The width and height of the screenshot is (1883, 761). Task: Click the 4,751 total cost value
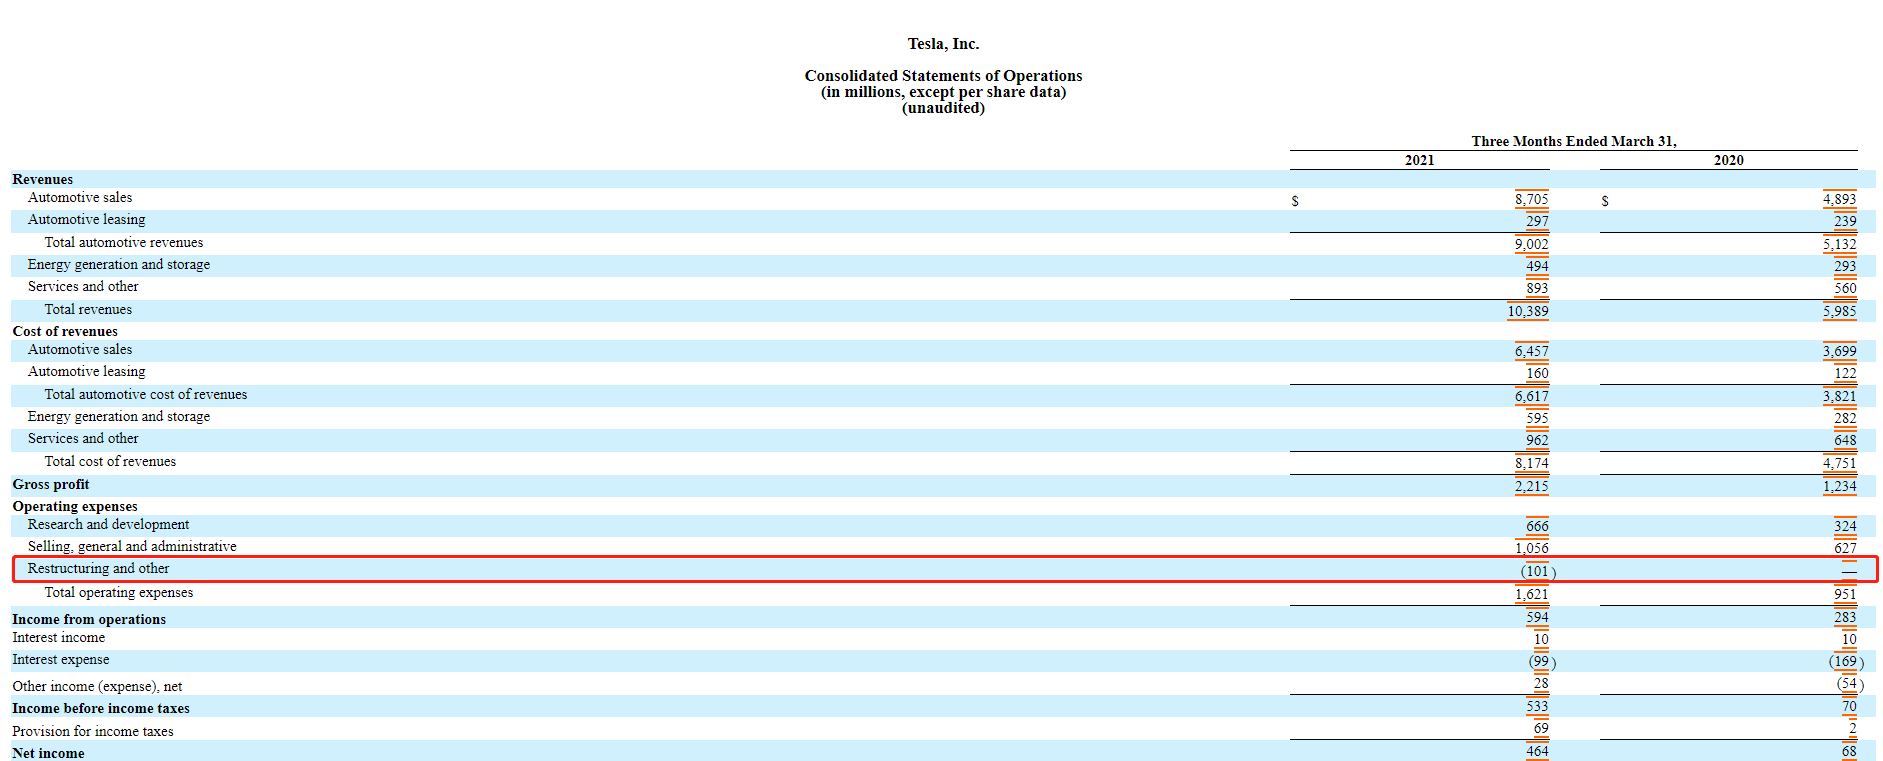(x=1839, y=463)
